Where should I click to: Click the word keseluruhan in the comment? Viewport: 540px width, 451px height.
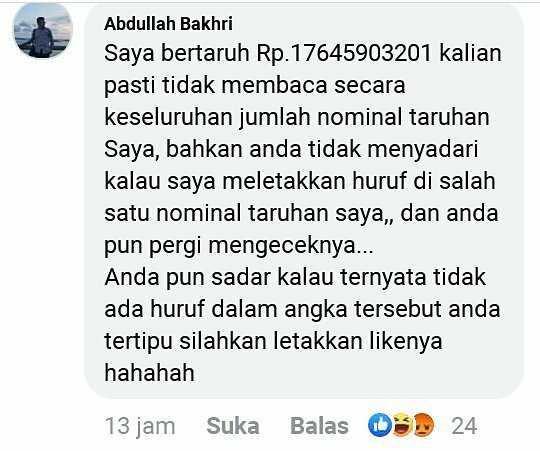click(x=168, y=117)
